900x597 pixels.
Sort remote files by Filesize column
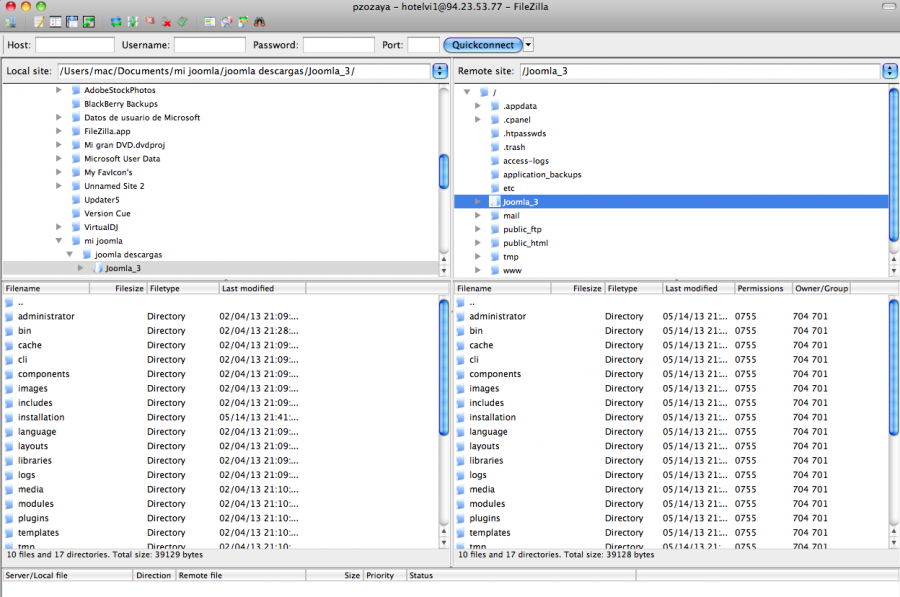(x=578, y=288)
